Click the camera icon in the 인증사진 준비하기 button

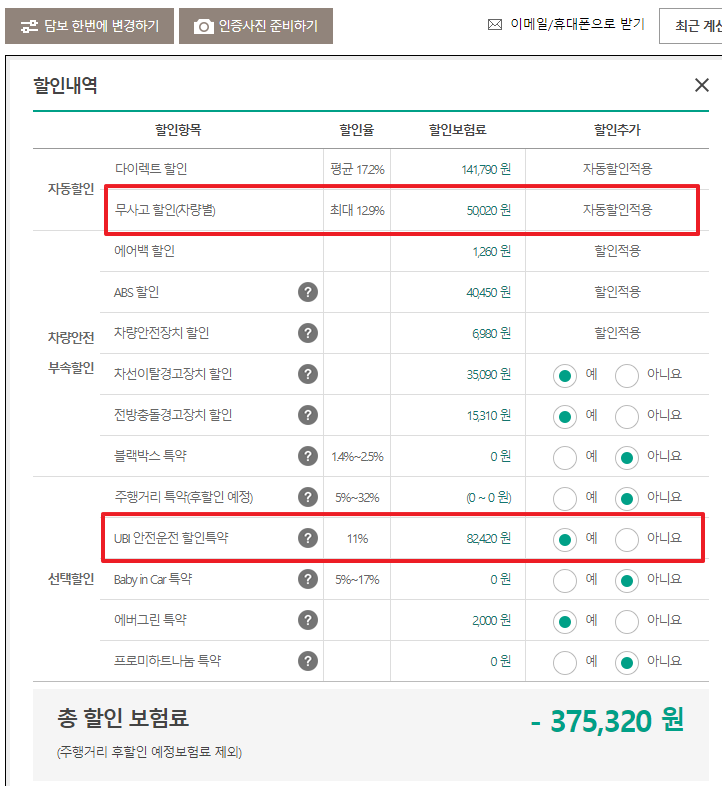pos(204,26)
